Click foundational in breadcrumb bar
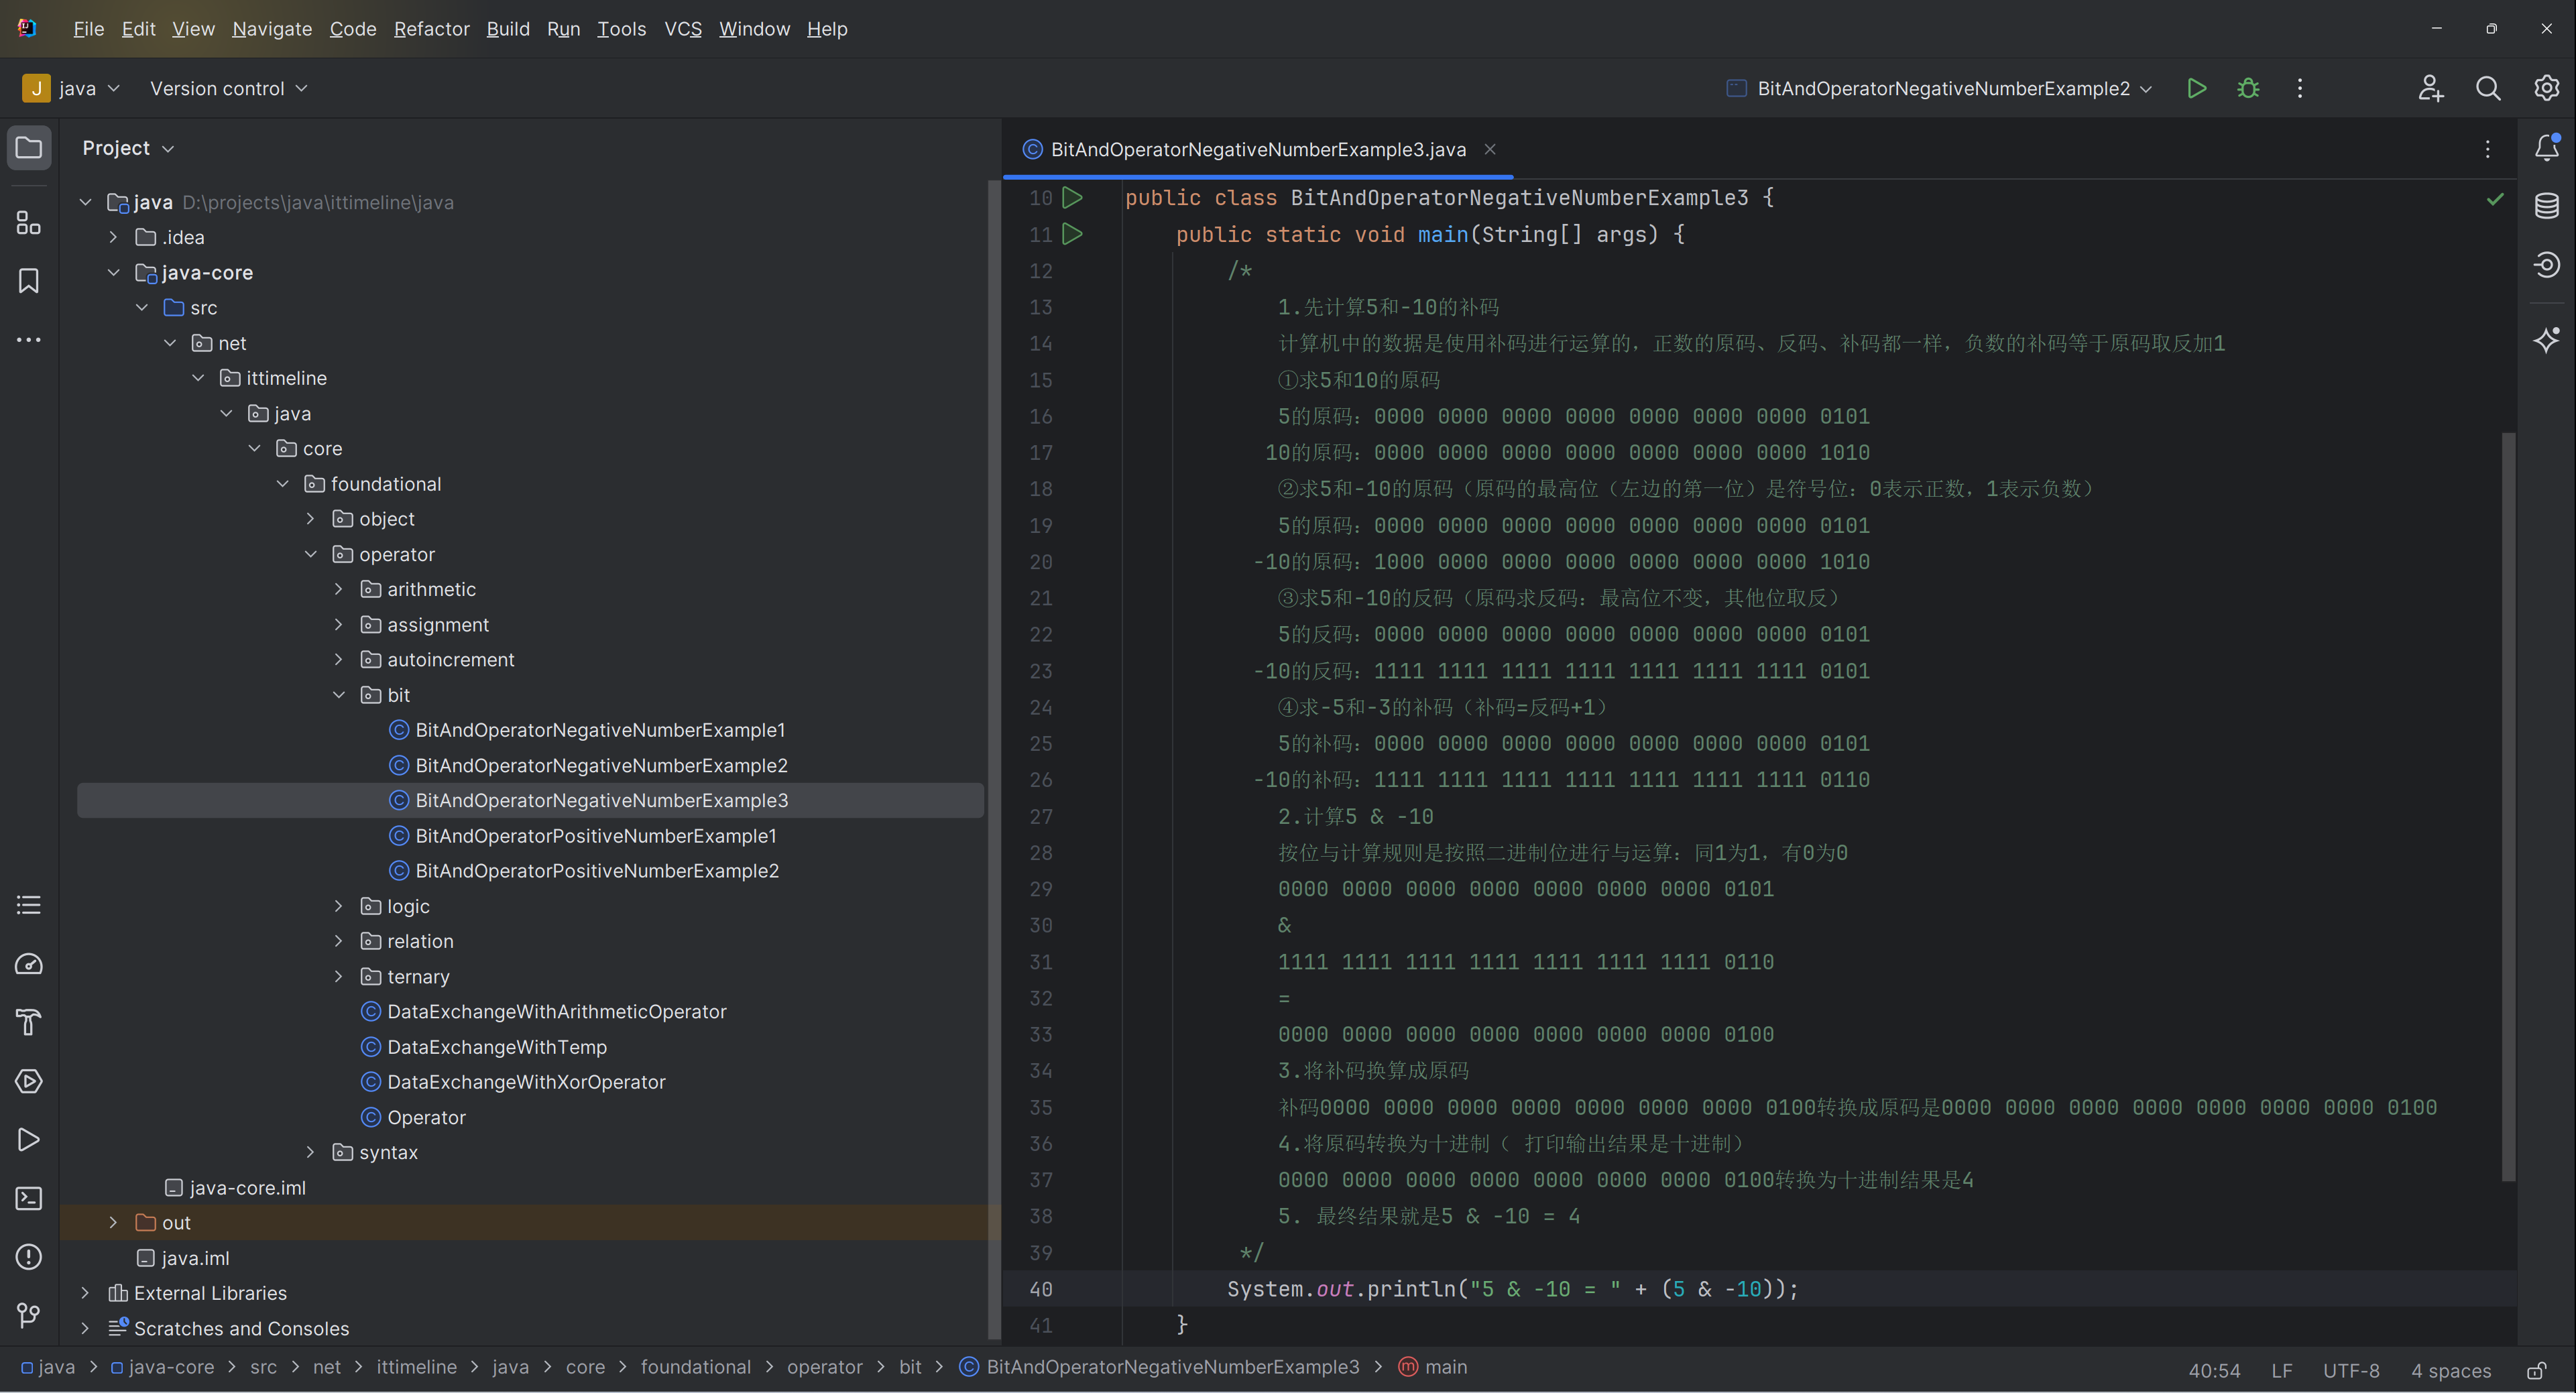This screenshot has height=1393, width=2576. (695, 1367)
